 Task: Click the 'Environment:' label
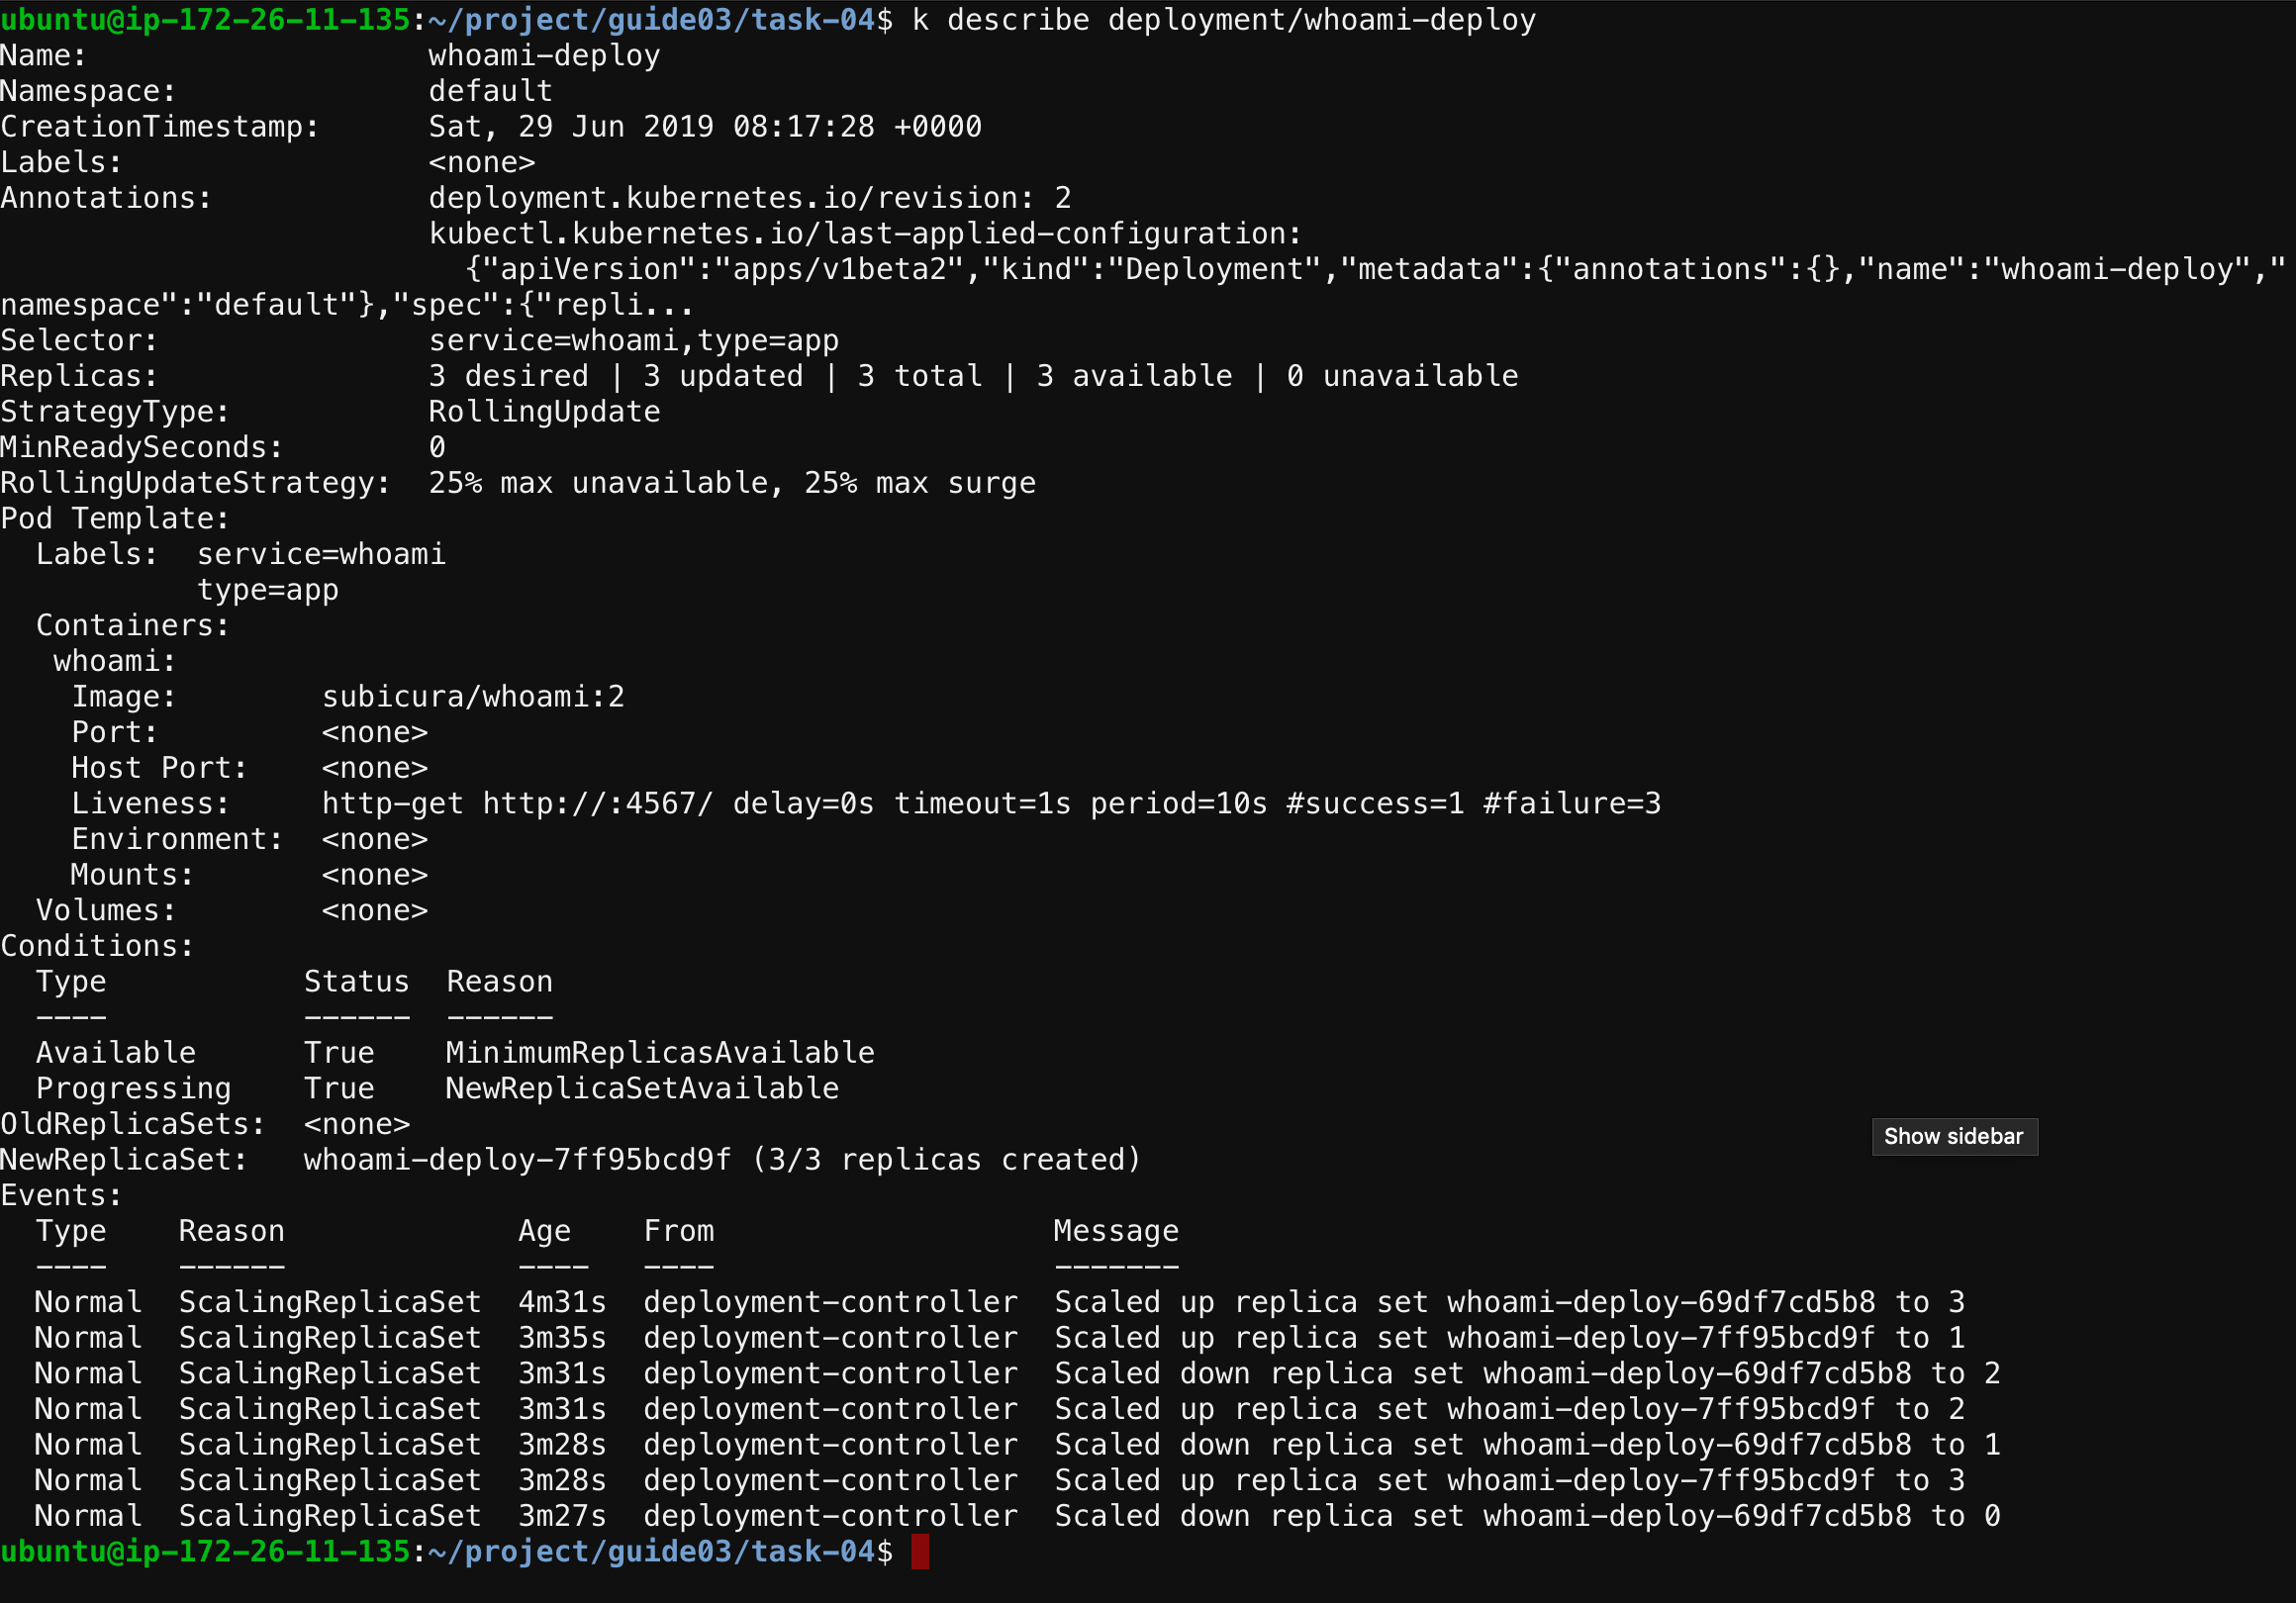coord(178,839)
